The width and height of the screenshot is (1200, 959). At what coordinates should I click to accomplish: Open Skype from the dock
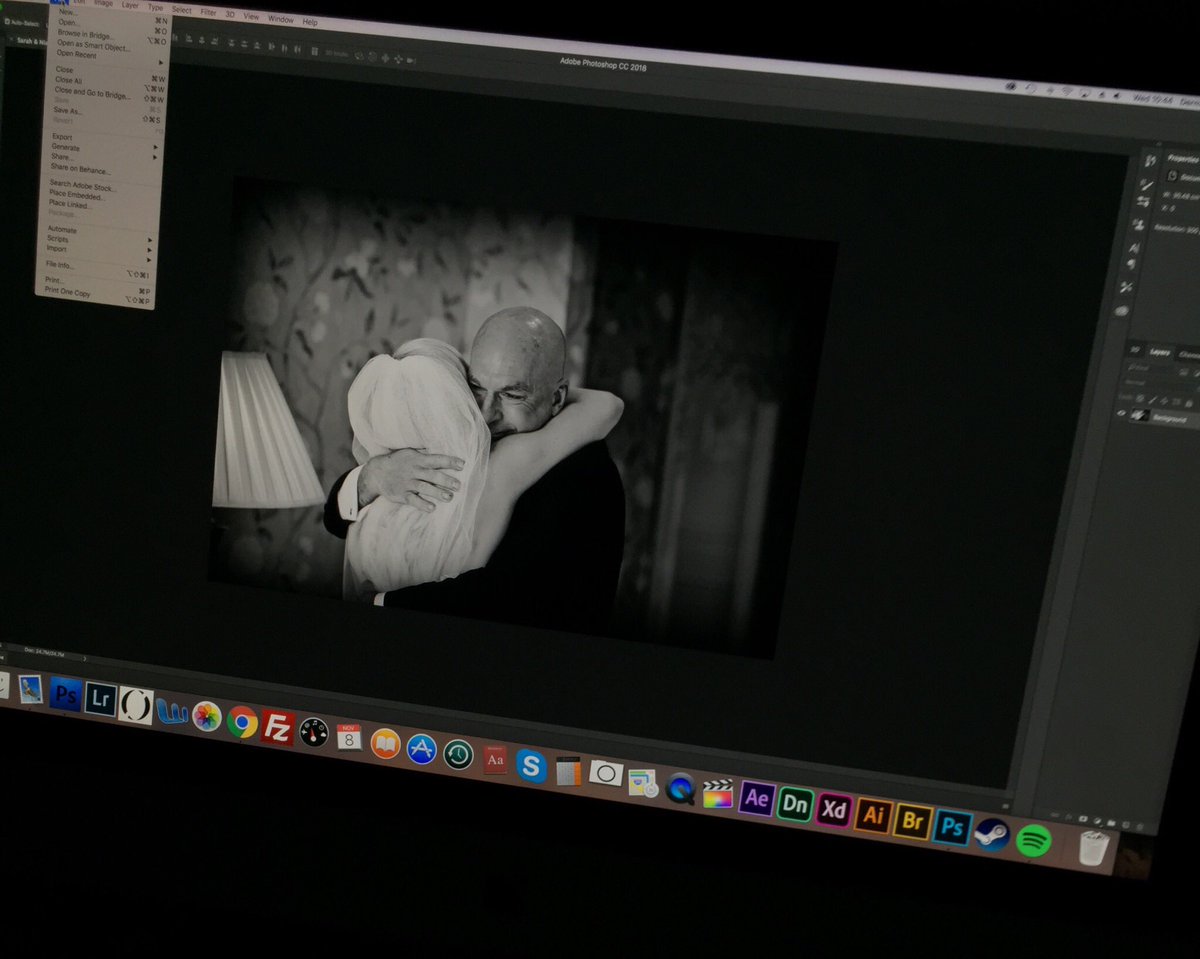(530, 766)
